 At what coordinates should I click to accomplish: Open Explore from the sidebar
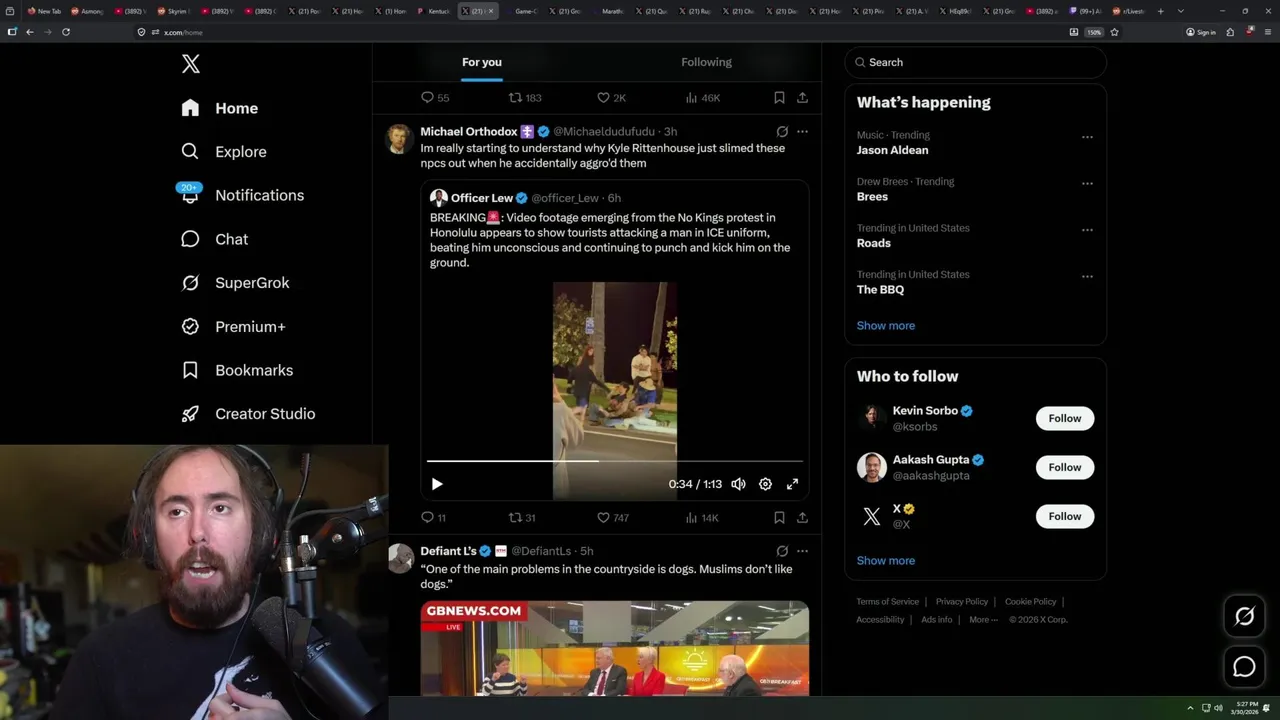[x=224, y=152]
